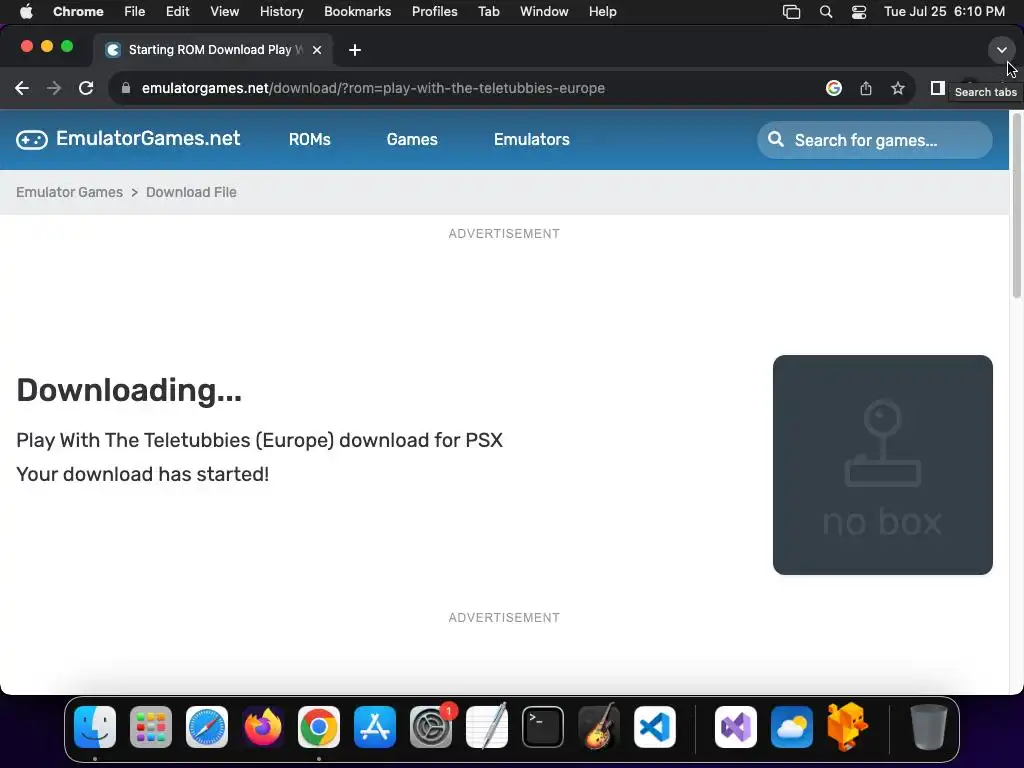Image resolution: width=1024 pixels, height=768 pixels.
Task: Open the Apple menu
Action: tap(26, 12)
